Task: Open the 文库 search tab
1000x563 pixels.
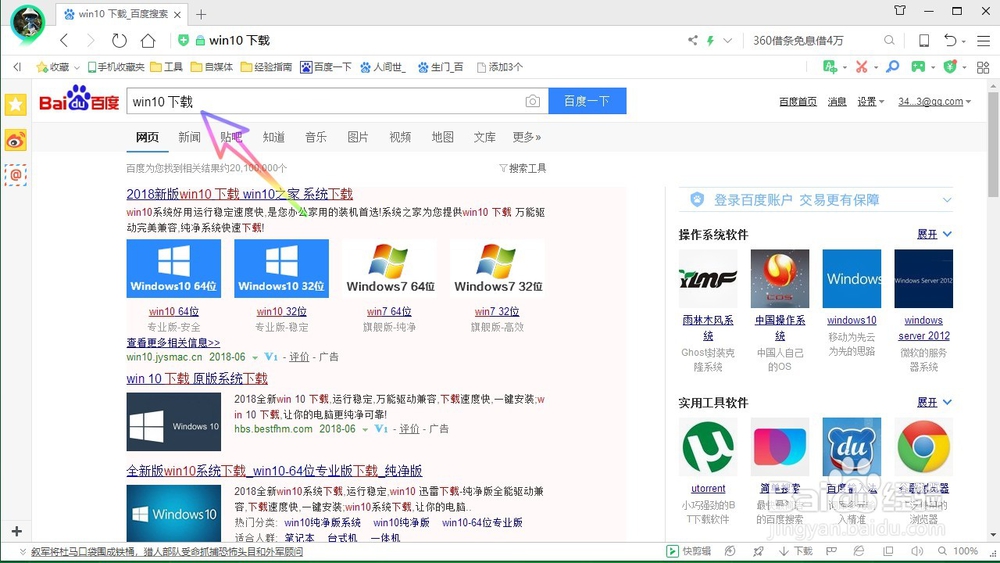Action: coord(484,137)
